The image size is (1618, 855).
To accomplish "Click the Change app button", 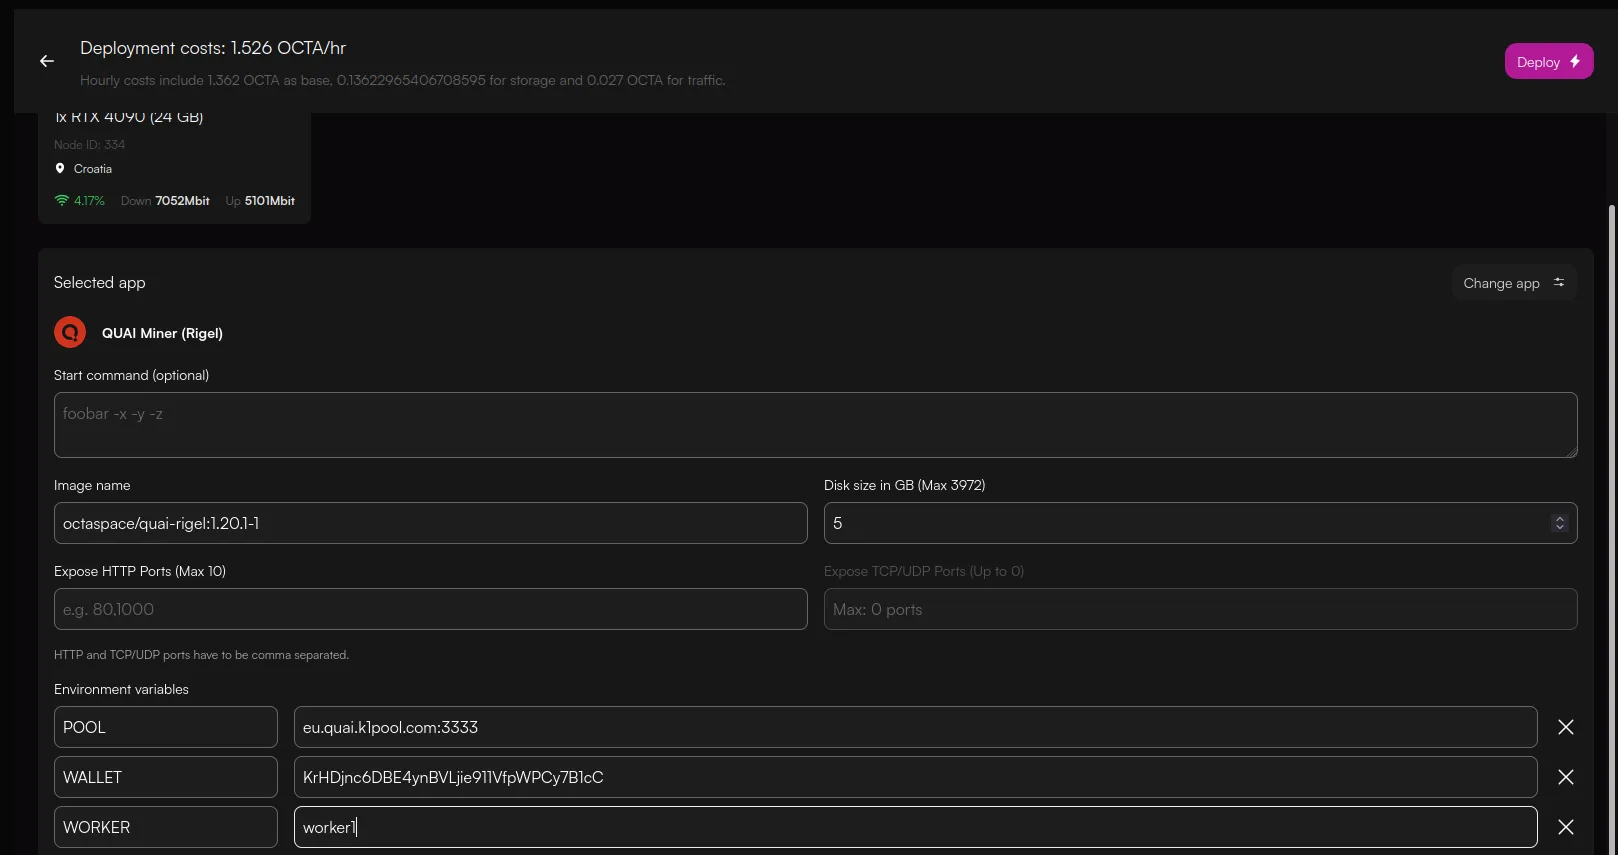I will (x=1514, y=283).
